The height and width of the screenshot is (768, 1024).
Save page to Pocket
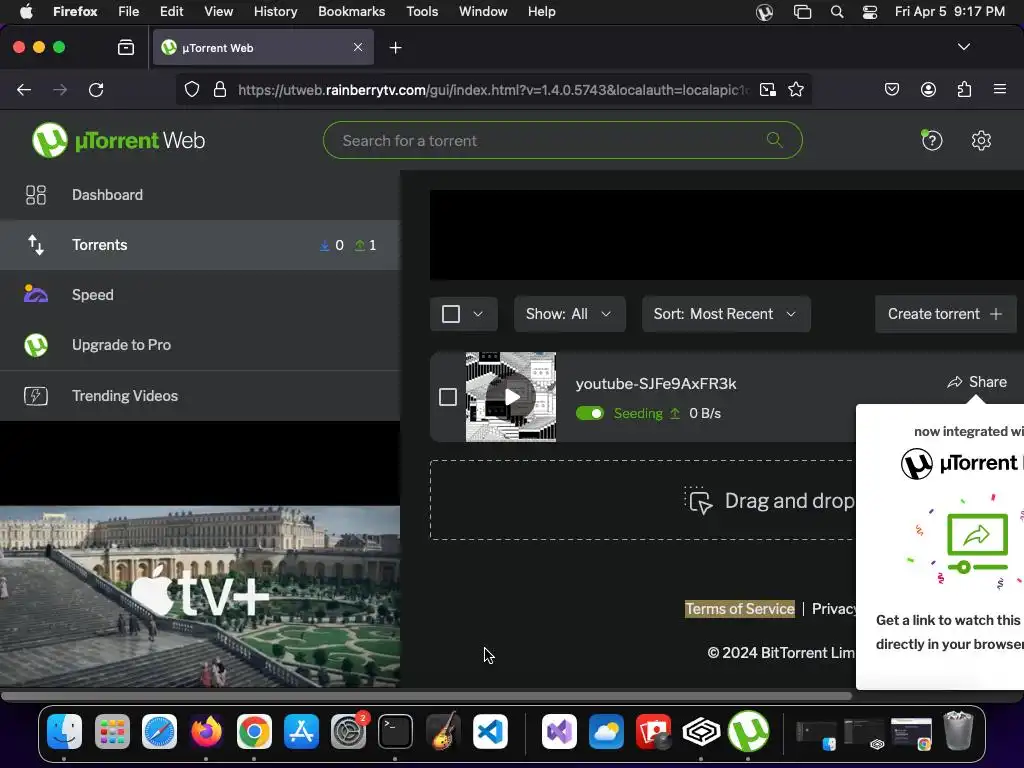click(x=892, y=89)
